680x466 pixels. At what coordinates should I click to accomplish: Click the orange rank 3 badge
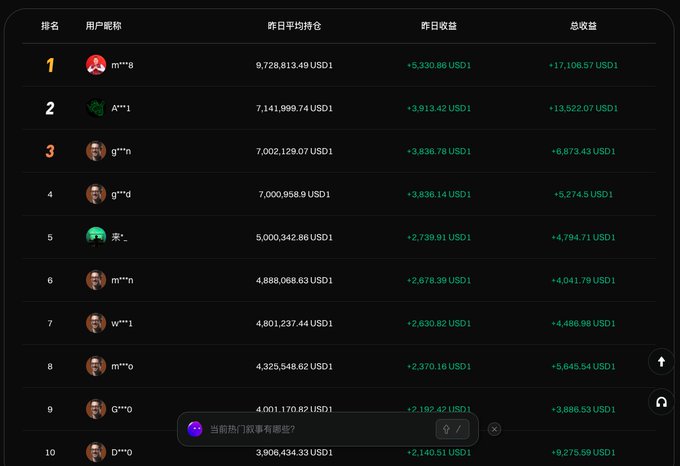coord(50,151)
